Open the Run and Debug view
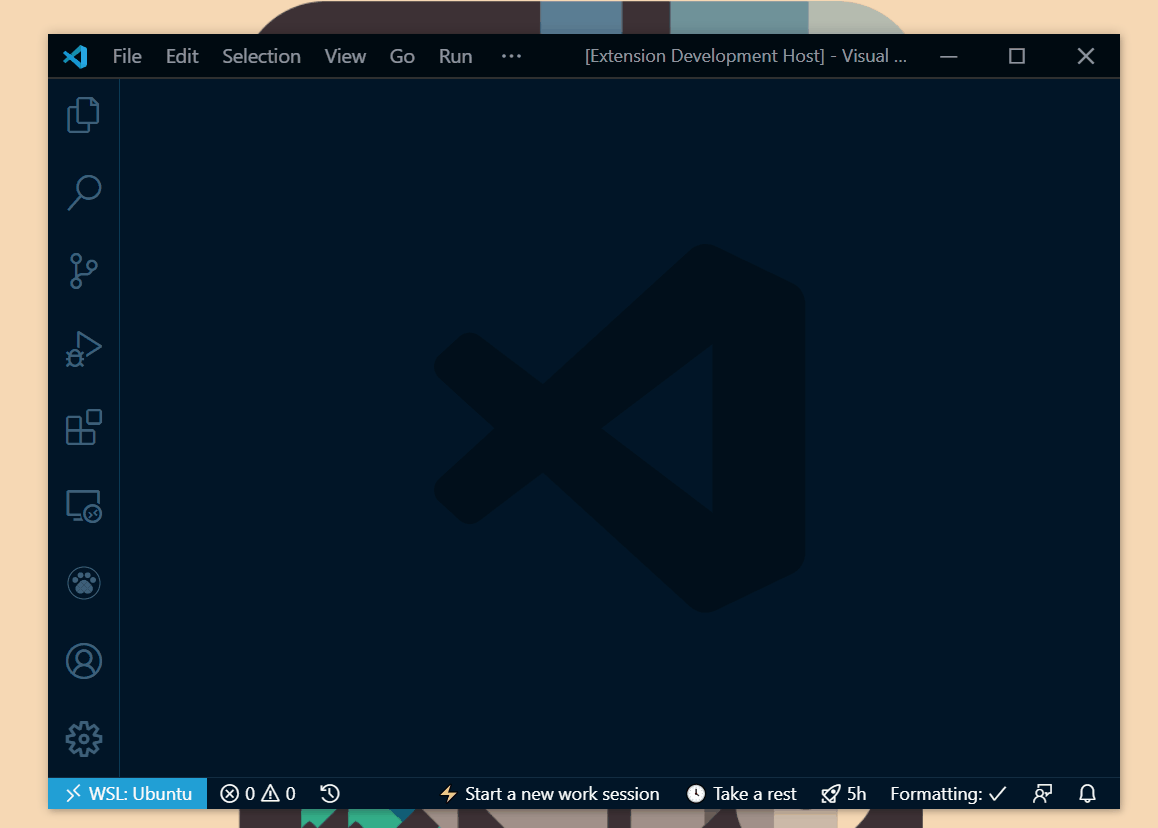 (x=83, y=349)
